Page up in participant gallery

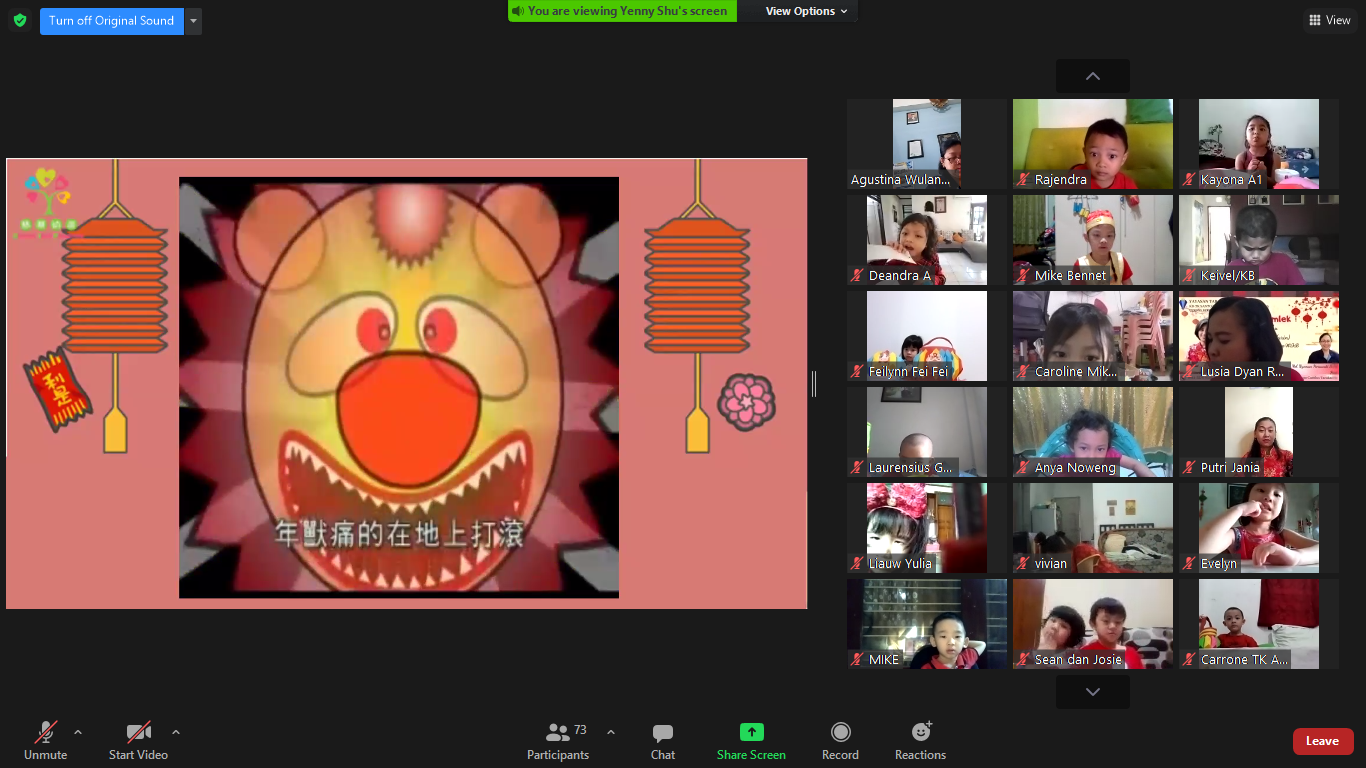coord(1093,76)
